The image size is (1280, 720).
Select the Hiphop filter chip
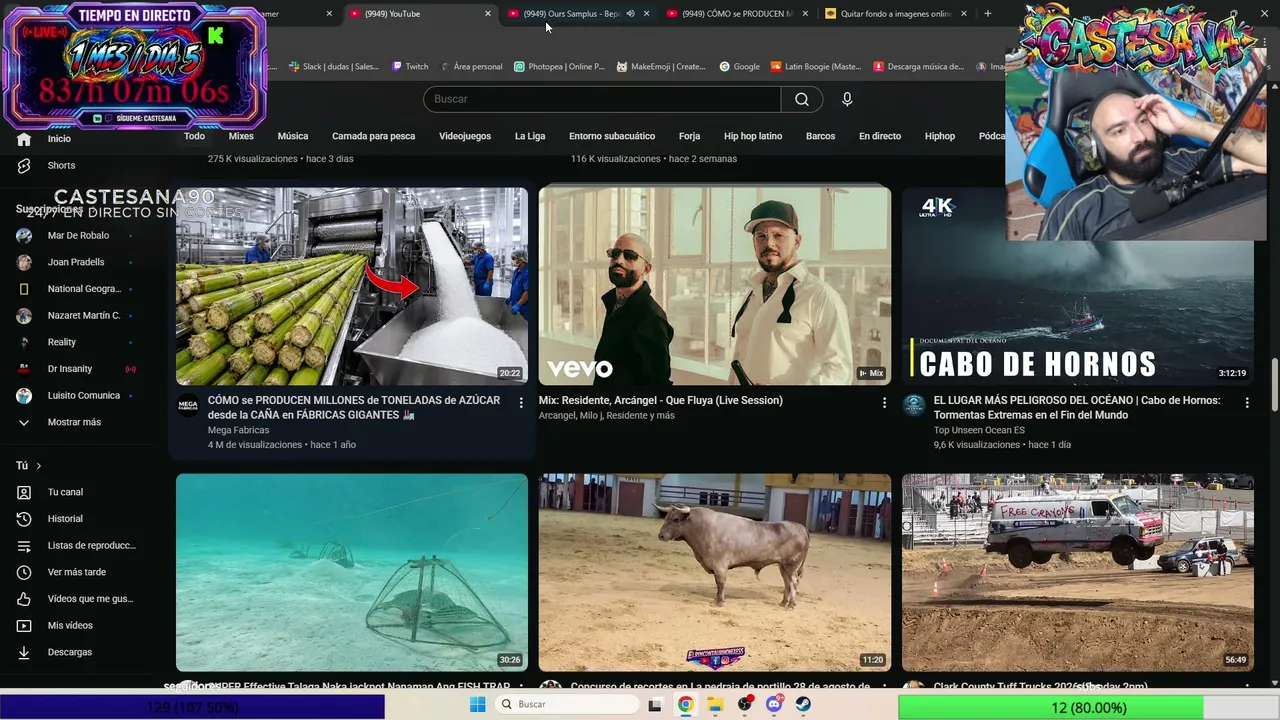click(x=940, y=136)
